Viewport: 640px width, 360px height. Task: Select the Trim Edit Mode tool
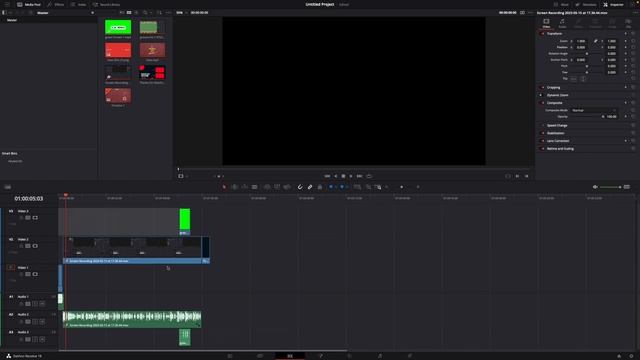pyautogui.click(x=234, y=187)
